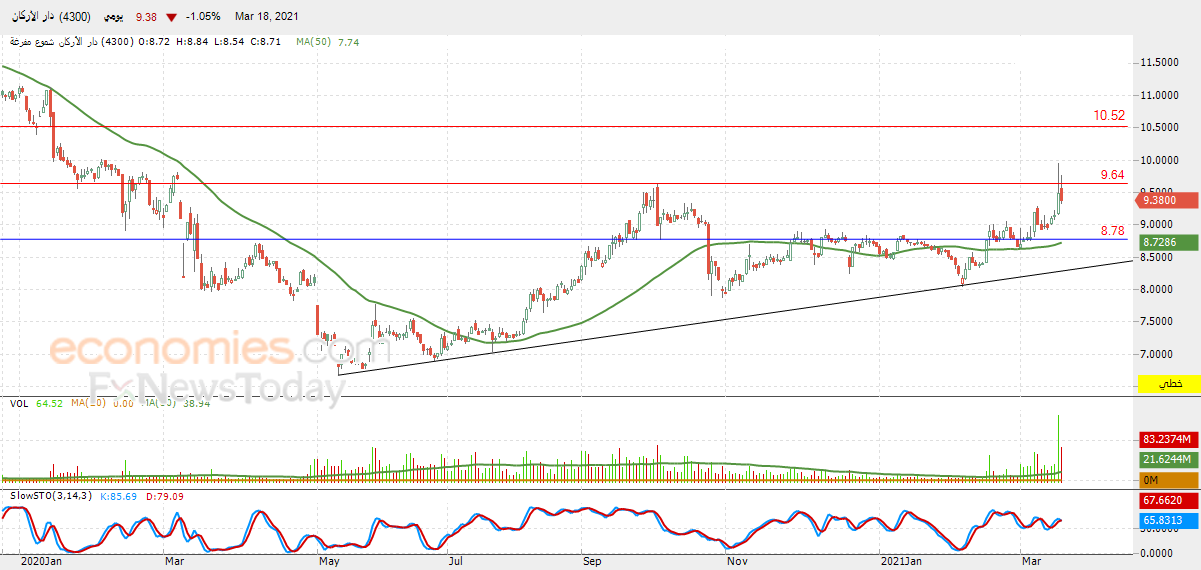Image resolution: width=1201 pixels, height=570 pixels.
Task: Click the Mar 18, 2021 date in header
Action: [266, 17]
